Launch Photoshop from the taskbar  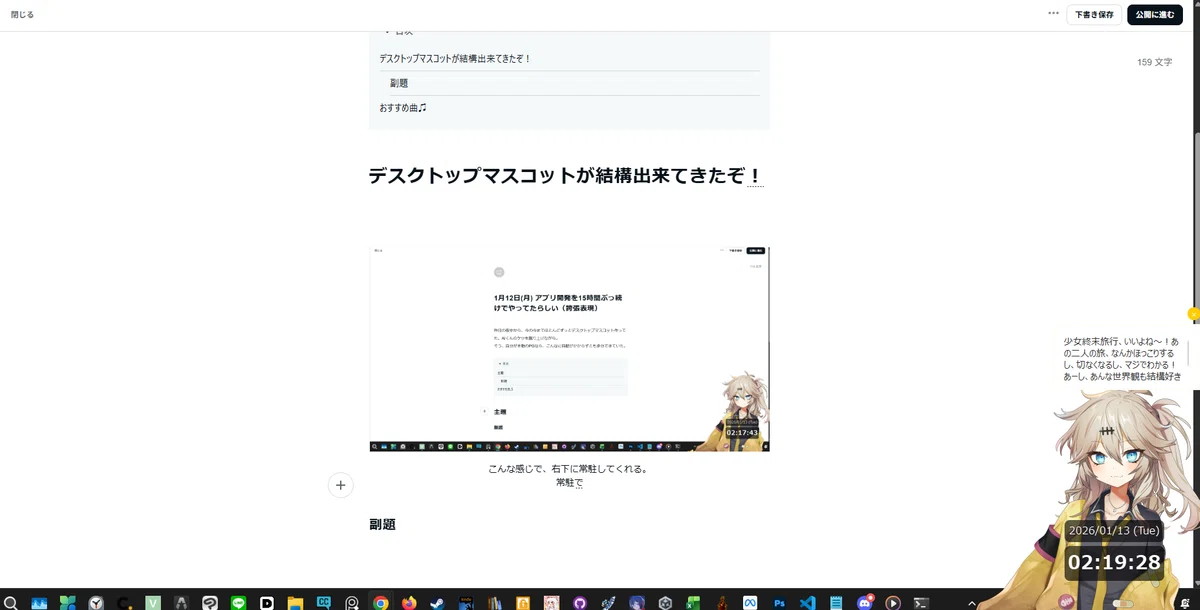pyautogui.click(x=779, y=603)
